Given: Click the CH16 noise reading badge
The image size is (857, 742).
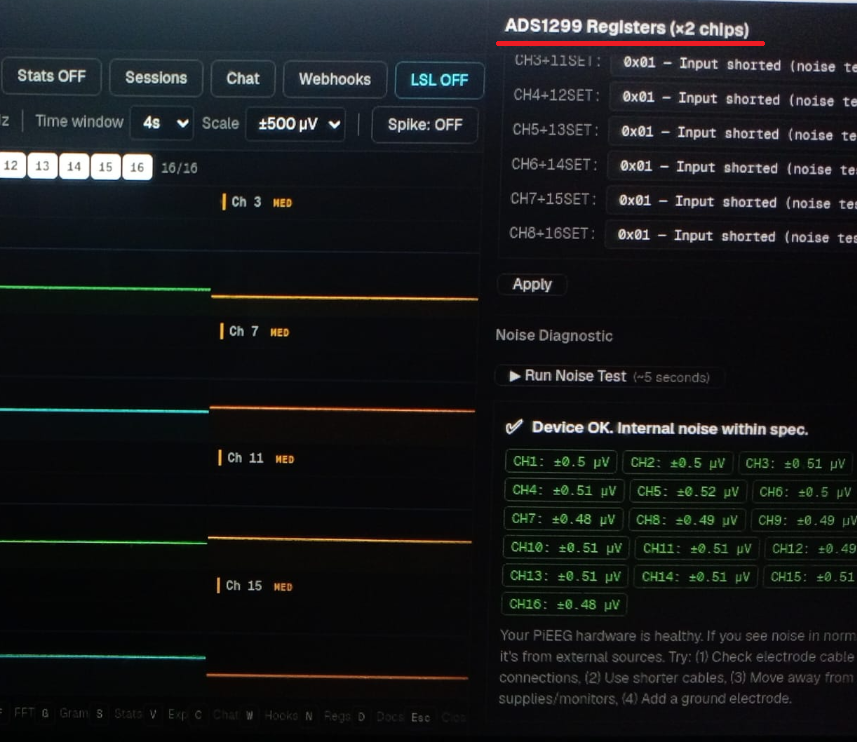Looking at the screenshot, I should (x=562, y=604).
